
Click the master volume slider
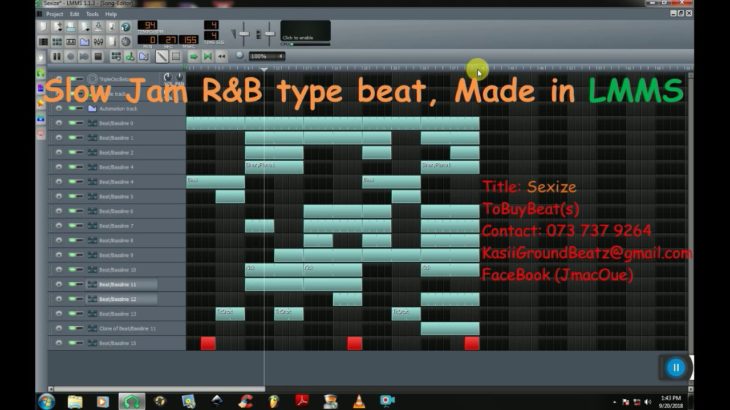point(244,34)
